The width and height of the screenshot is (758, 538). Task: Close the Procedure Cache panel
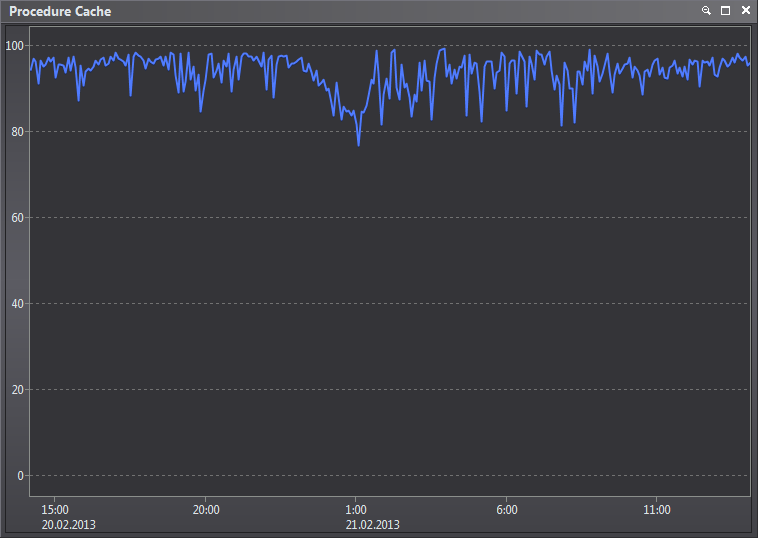[x=745, y=10]
